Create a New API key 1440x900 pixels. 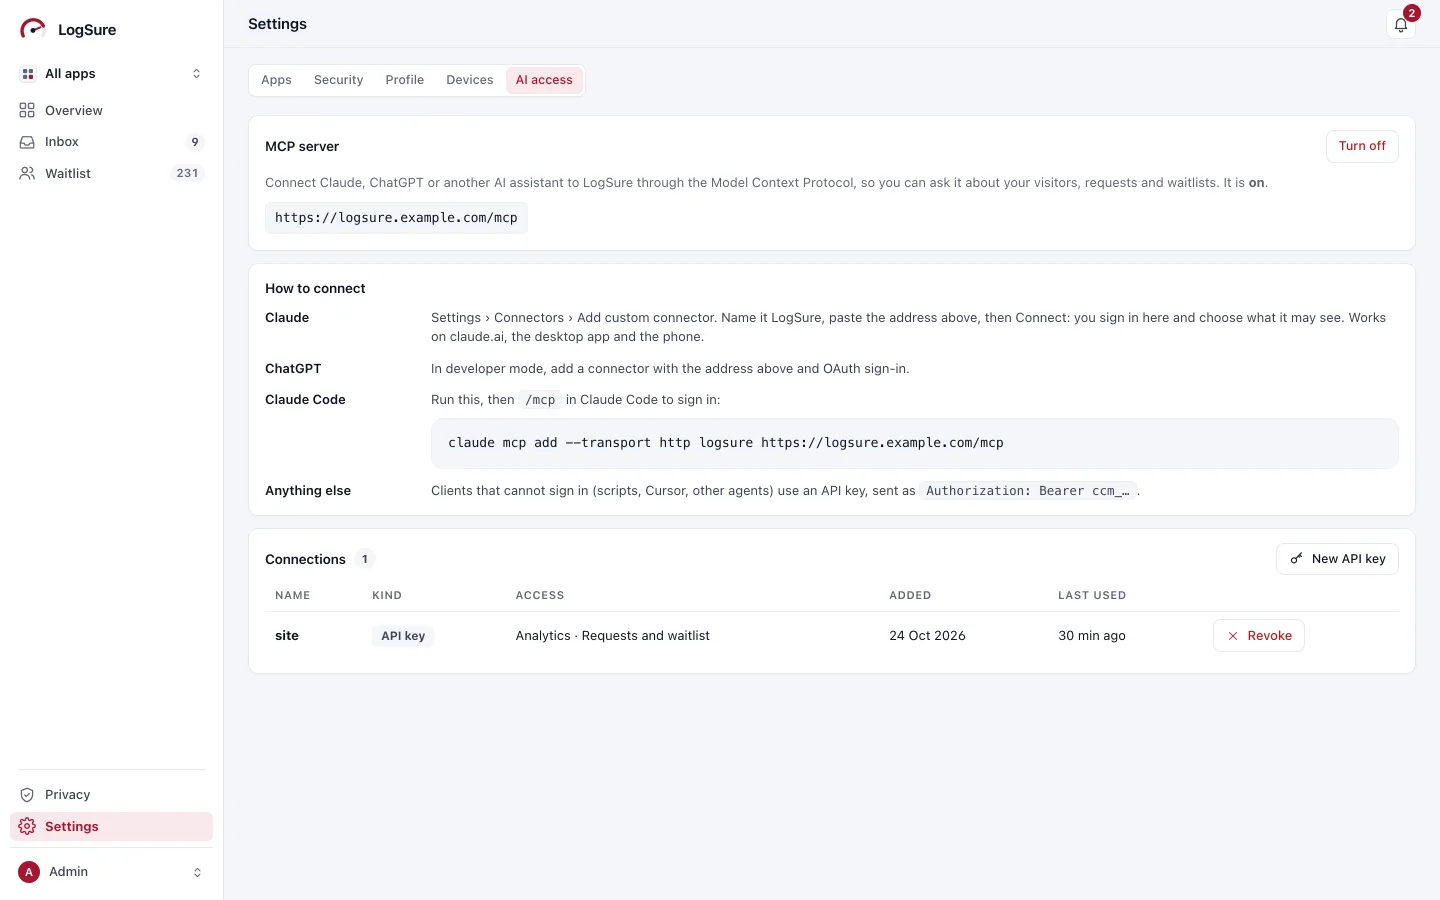click(x=1337, y=559)
